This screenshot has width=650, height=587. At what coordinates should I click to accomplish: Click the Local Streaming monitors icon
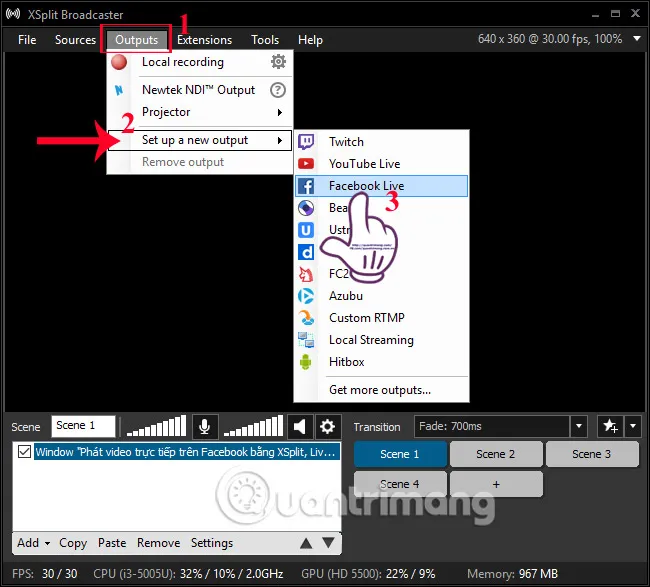[x=306, y=340]
